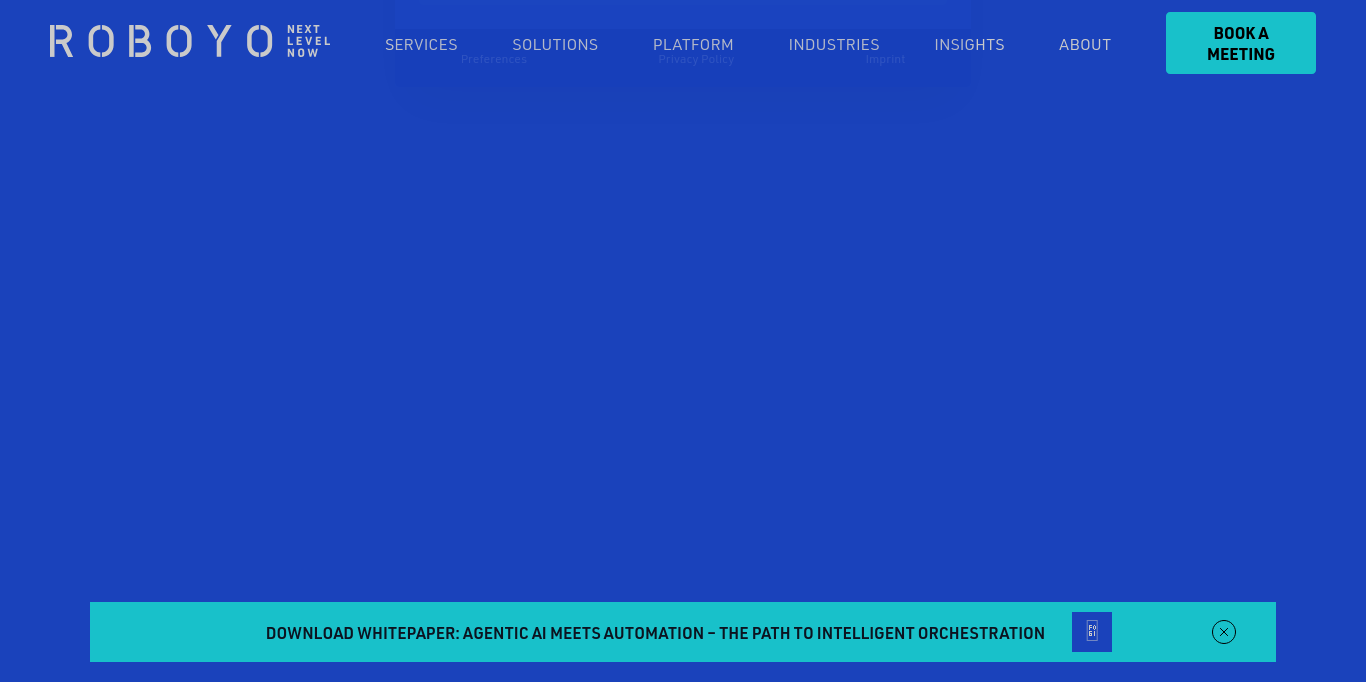Open the Services menu
The image size is (1366, 682).
[421, 45]
